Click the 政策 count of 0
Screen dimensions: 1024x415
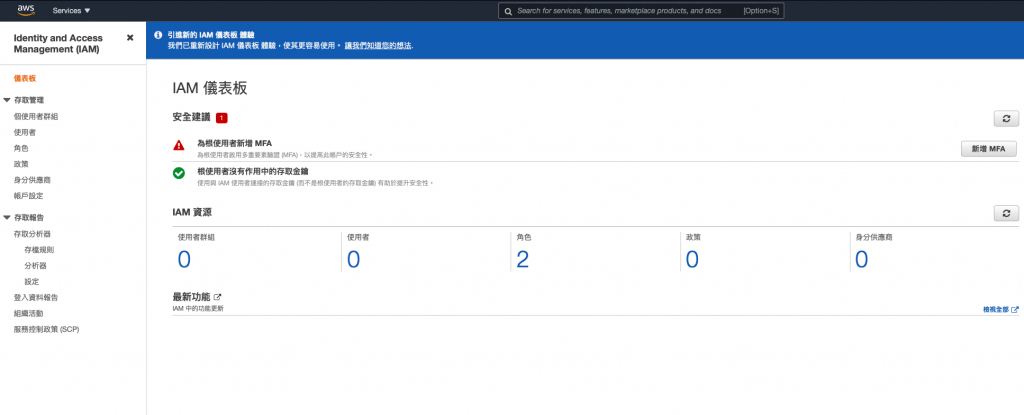(x=692, y=259)
